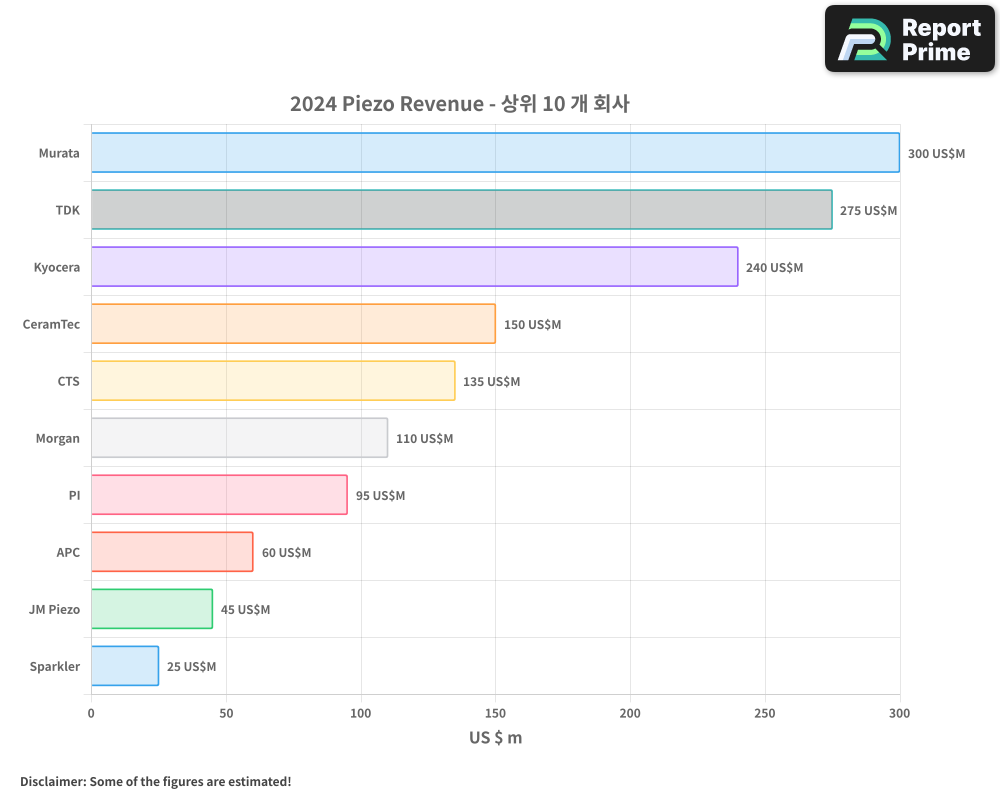This screenshot has height=800, width=1000.
Task: Select the TDK revenue bar
Action: point(460,210)
